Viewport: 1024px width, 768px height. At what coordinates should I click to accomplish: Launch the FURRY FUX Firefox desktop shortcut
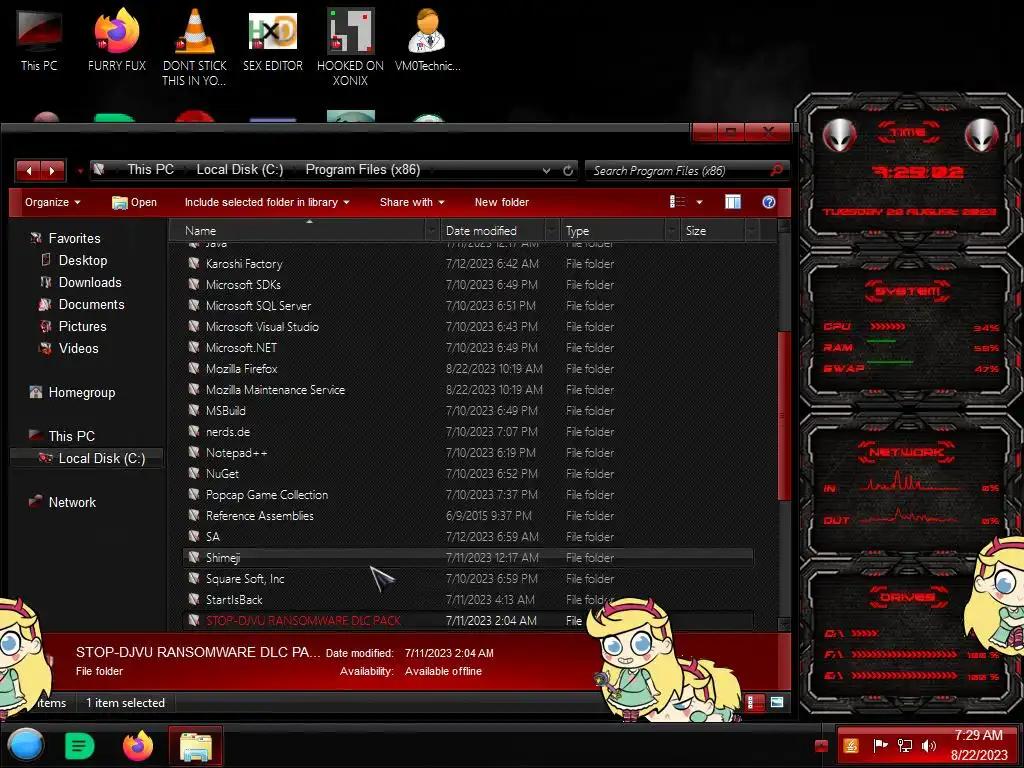click(117, 39)
